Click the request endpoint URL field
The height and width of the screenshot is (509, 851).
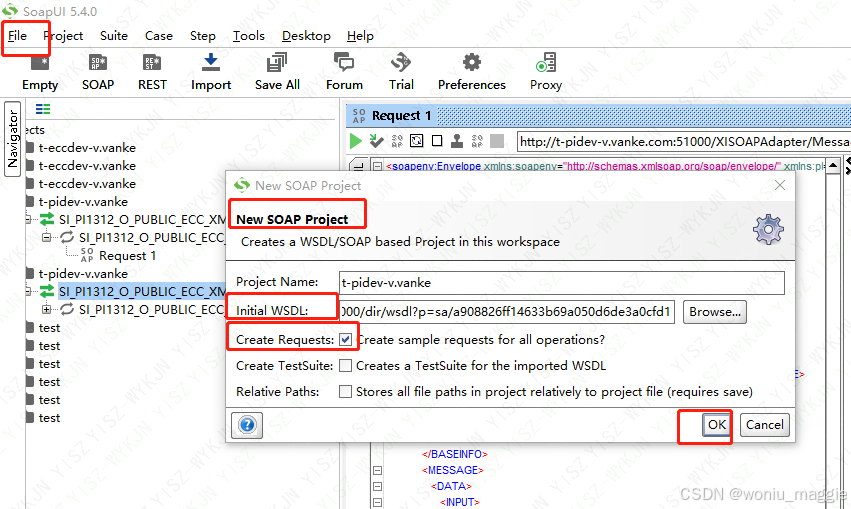click(684, 142)
